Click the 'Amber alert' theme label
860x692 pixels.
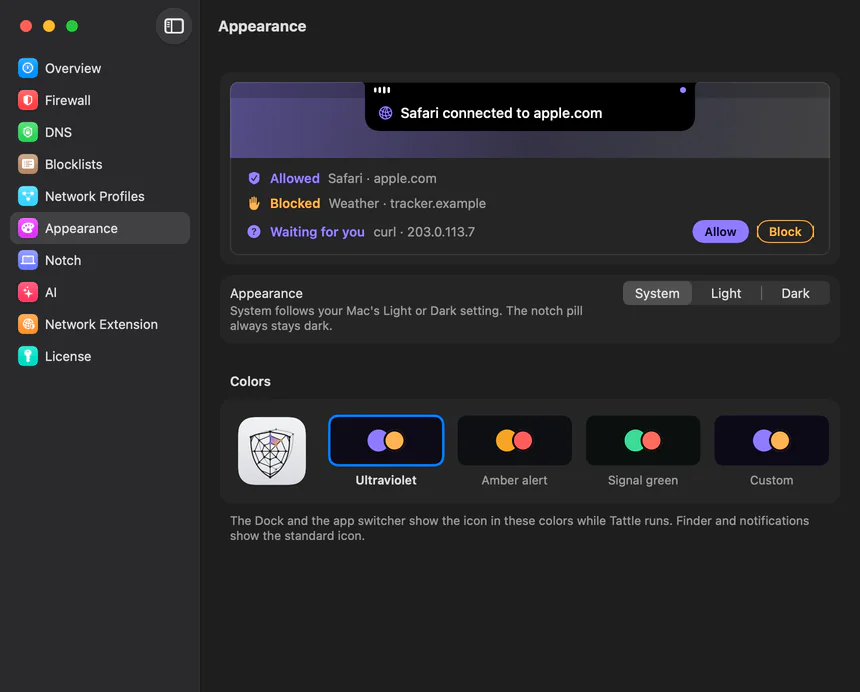pyautogui.click(x=514, y=480)
